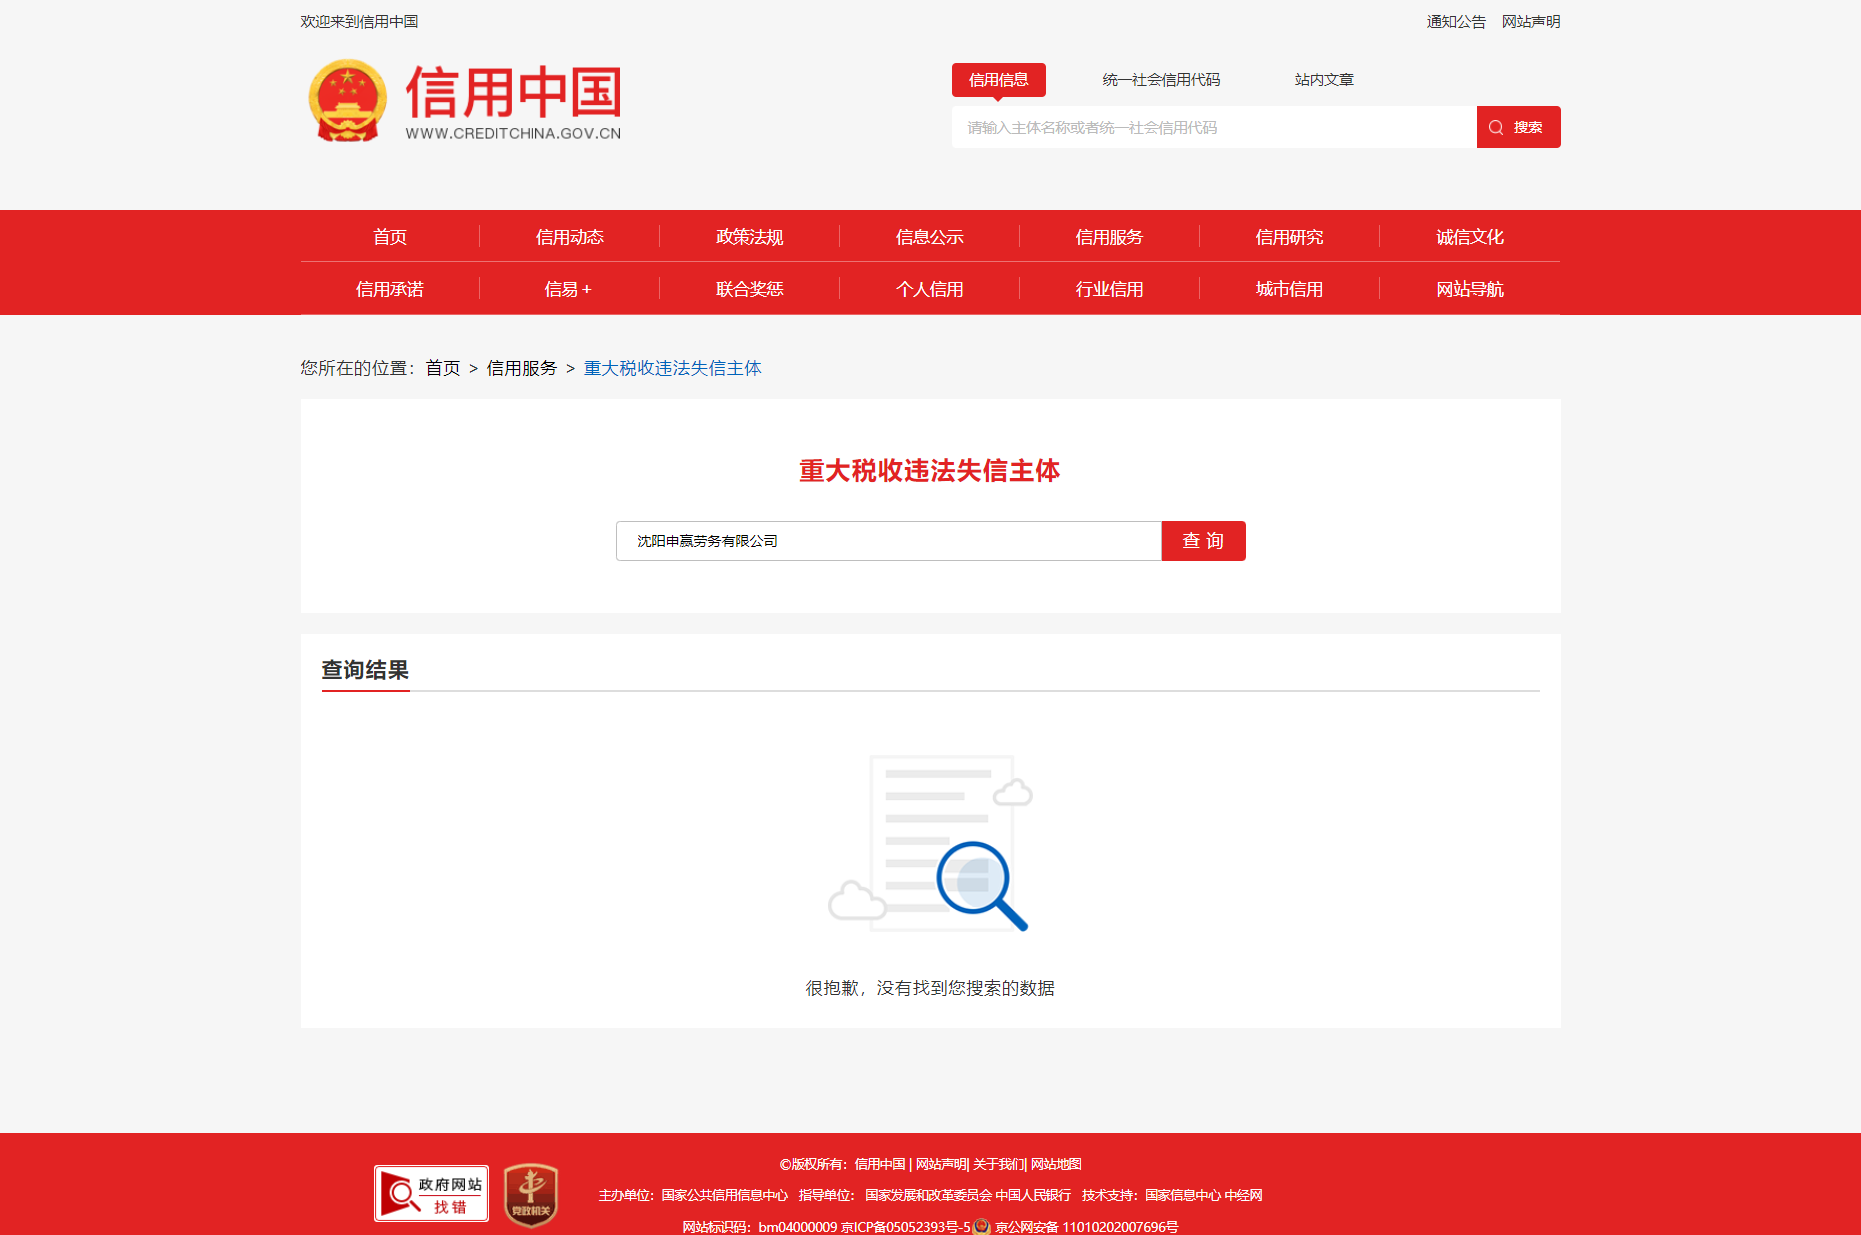The height and width of the screenshot is (1235, 1861).
Task: Open the 通知公告 link at the top
Action: pos(1456,22)
